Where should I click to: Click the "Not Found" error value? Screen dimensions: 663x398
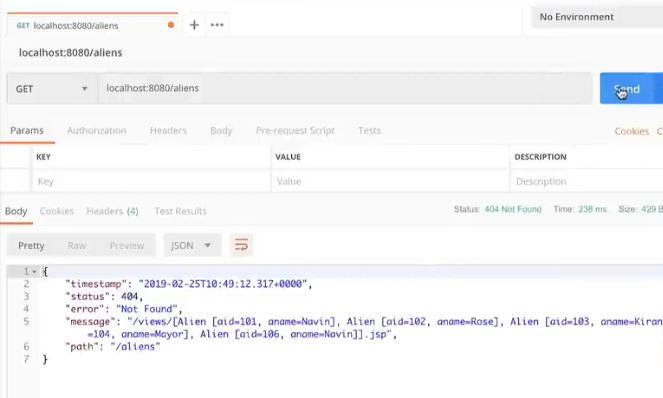pos(147,309)
